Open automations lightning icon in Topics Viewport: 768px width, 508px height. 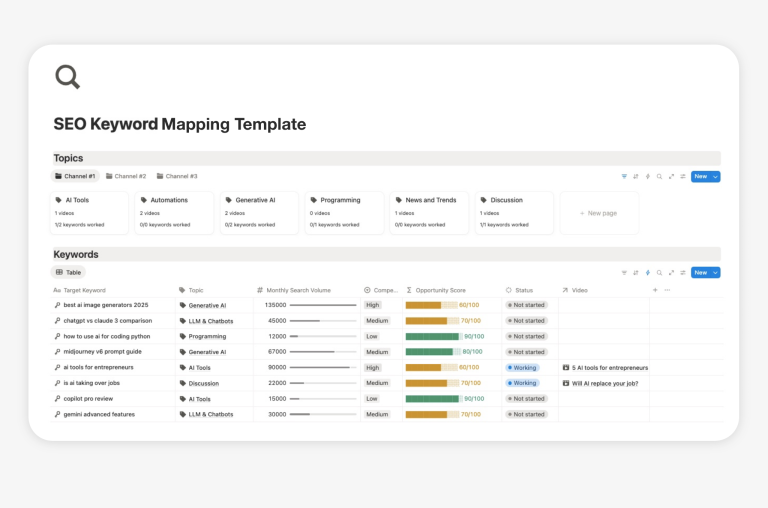click(648, 176)
